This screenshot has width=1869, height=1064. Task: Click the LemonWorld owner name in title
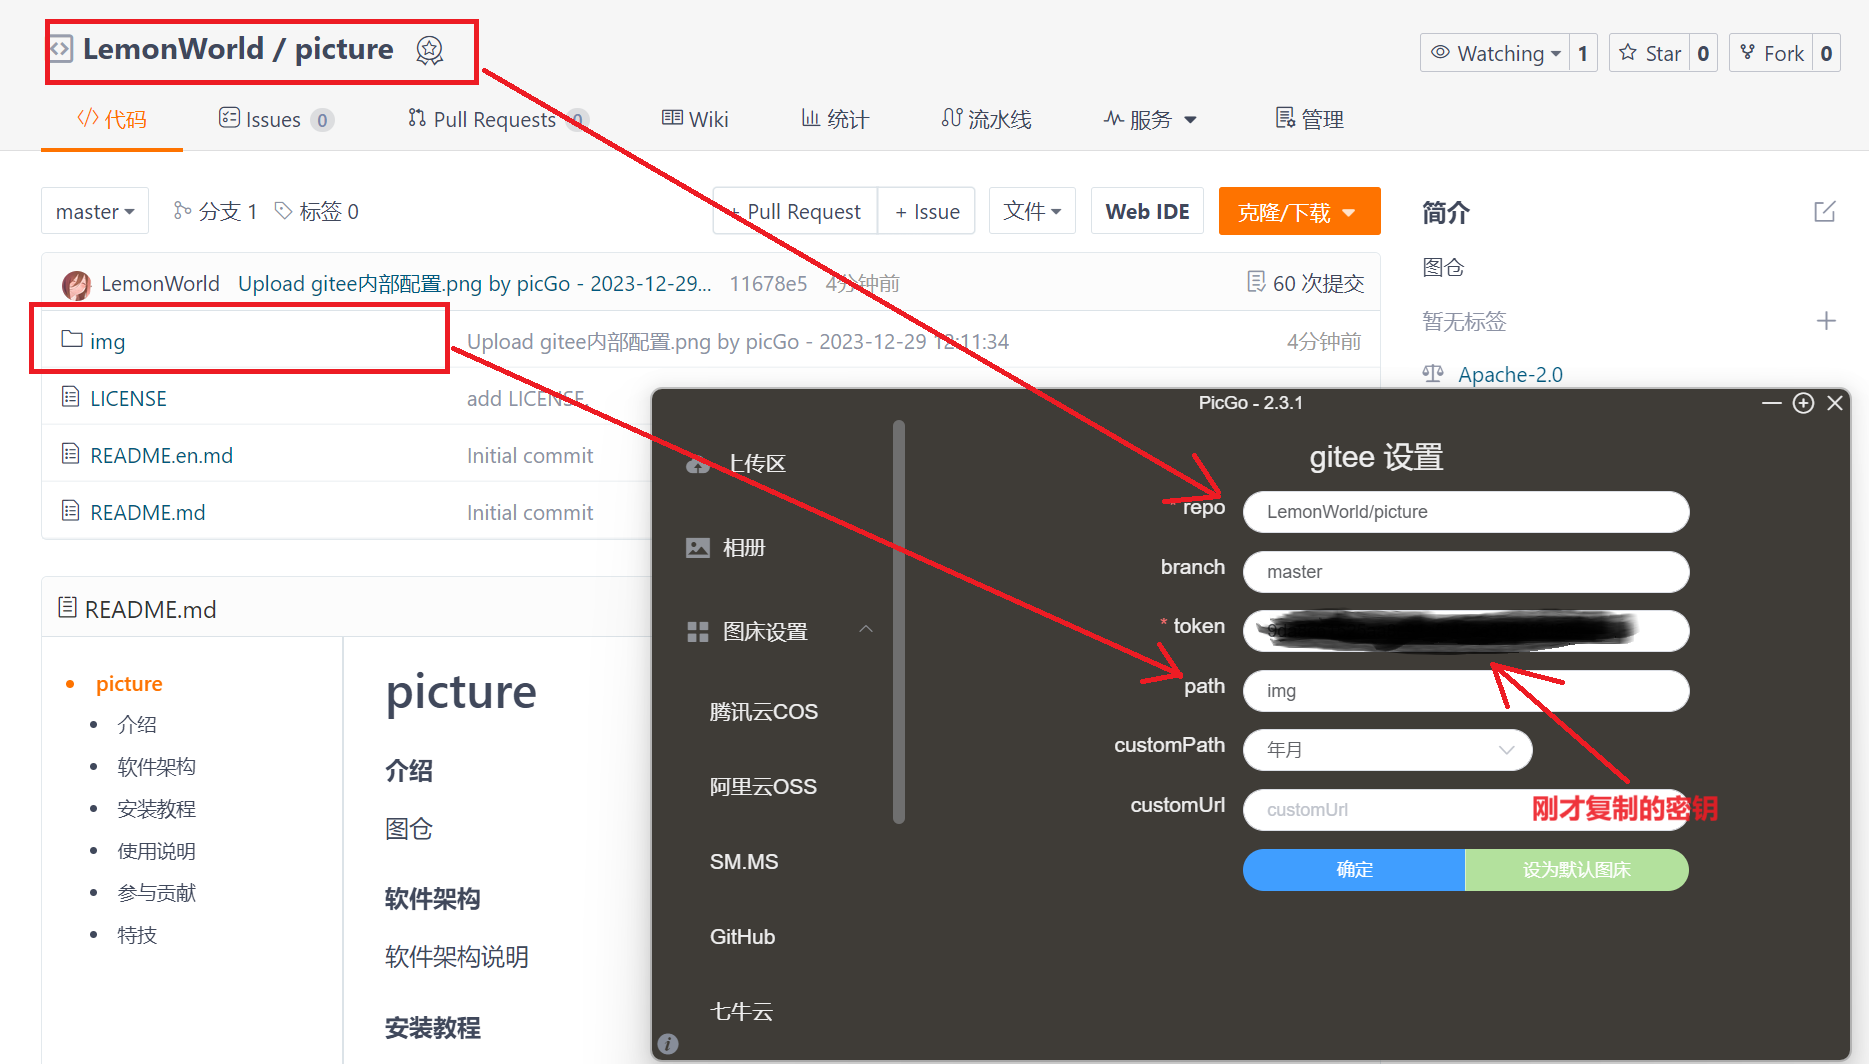coord(173,48)
